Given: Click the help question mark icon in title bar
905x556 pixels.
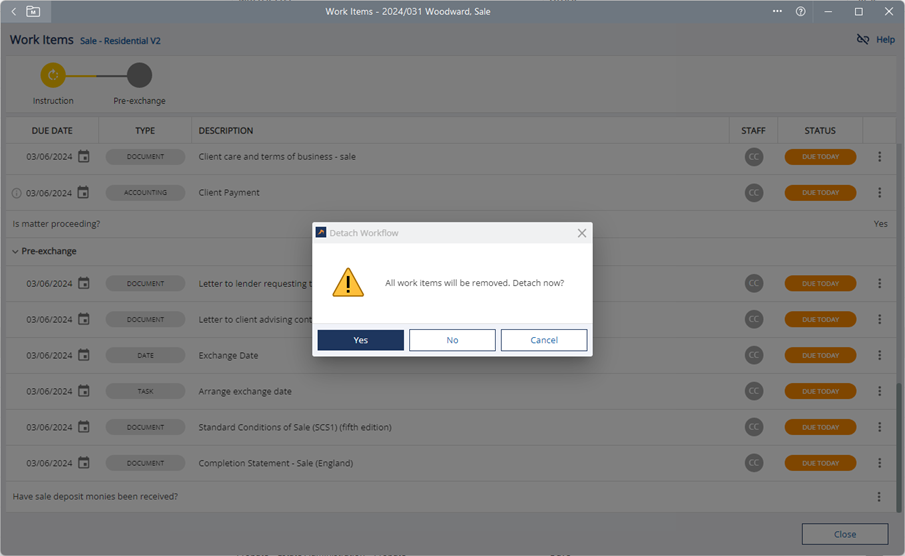Looking at the screenshot, I should [800, 11].
